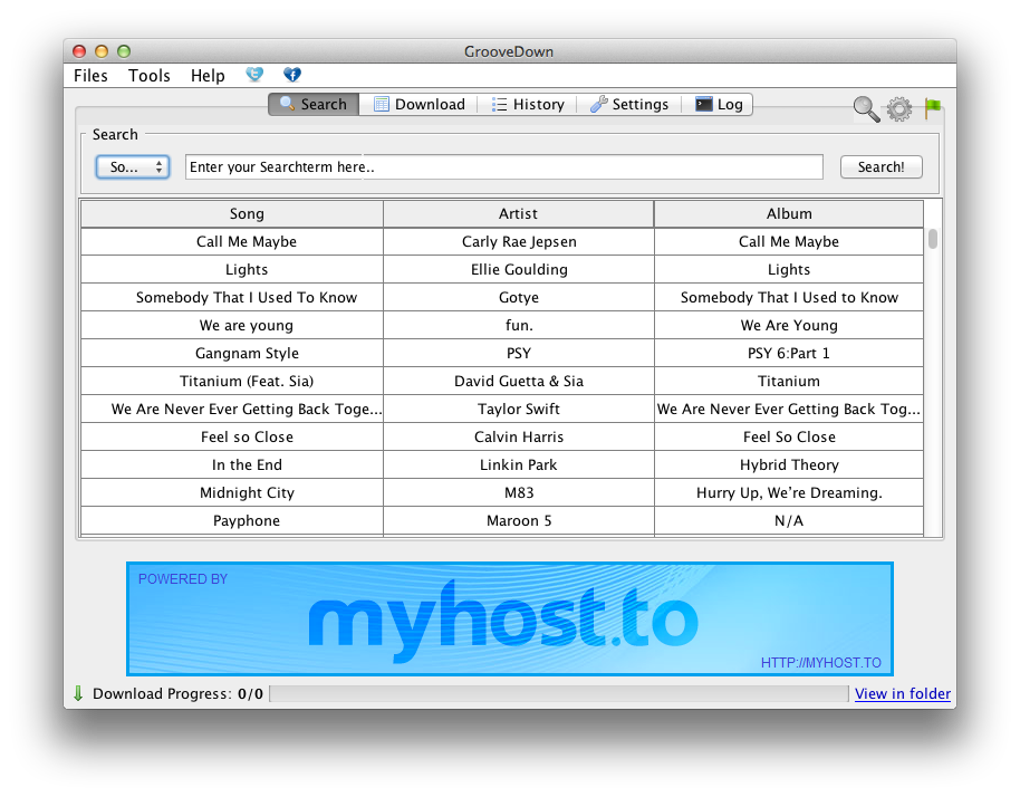This screenshot has height=797, width=1020.
Task: Click artist Ellie Goulding
Action: coord(518,269)
